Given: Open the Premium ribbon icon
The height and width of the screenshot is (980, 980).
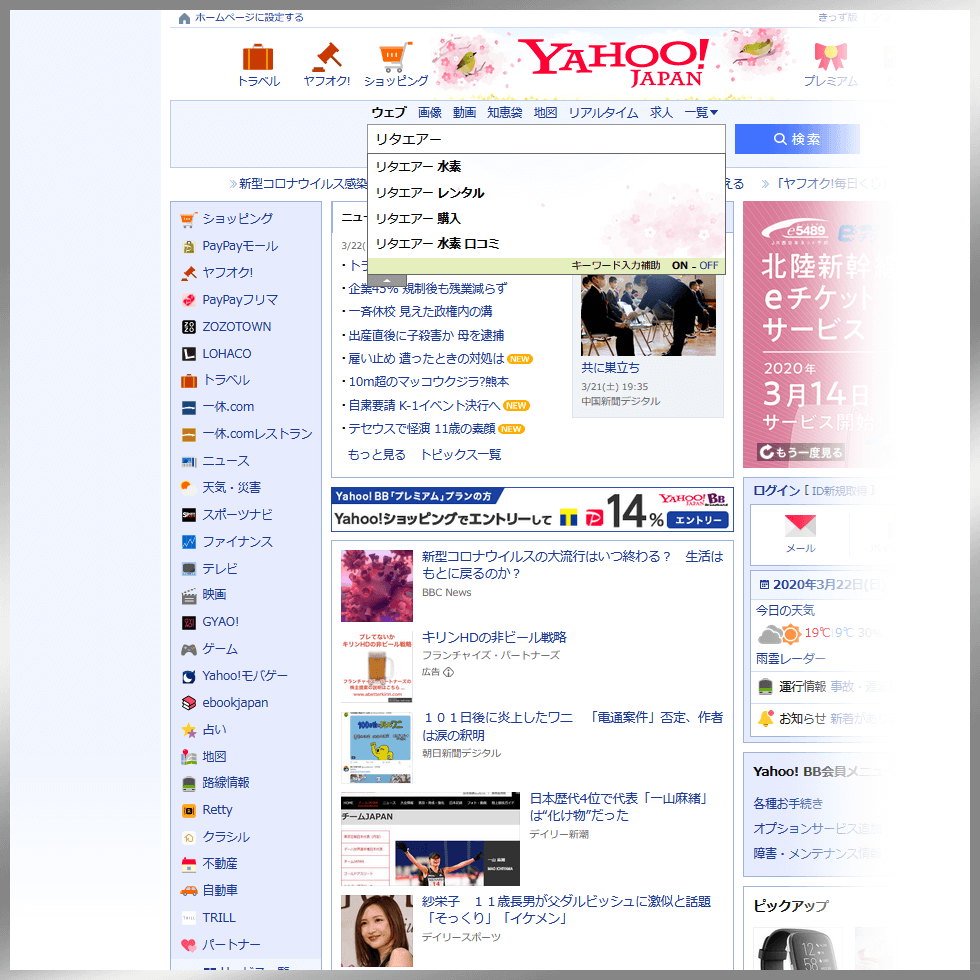Looking at the screenshot, I should point(831,57).
